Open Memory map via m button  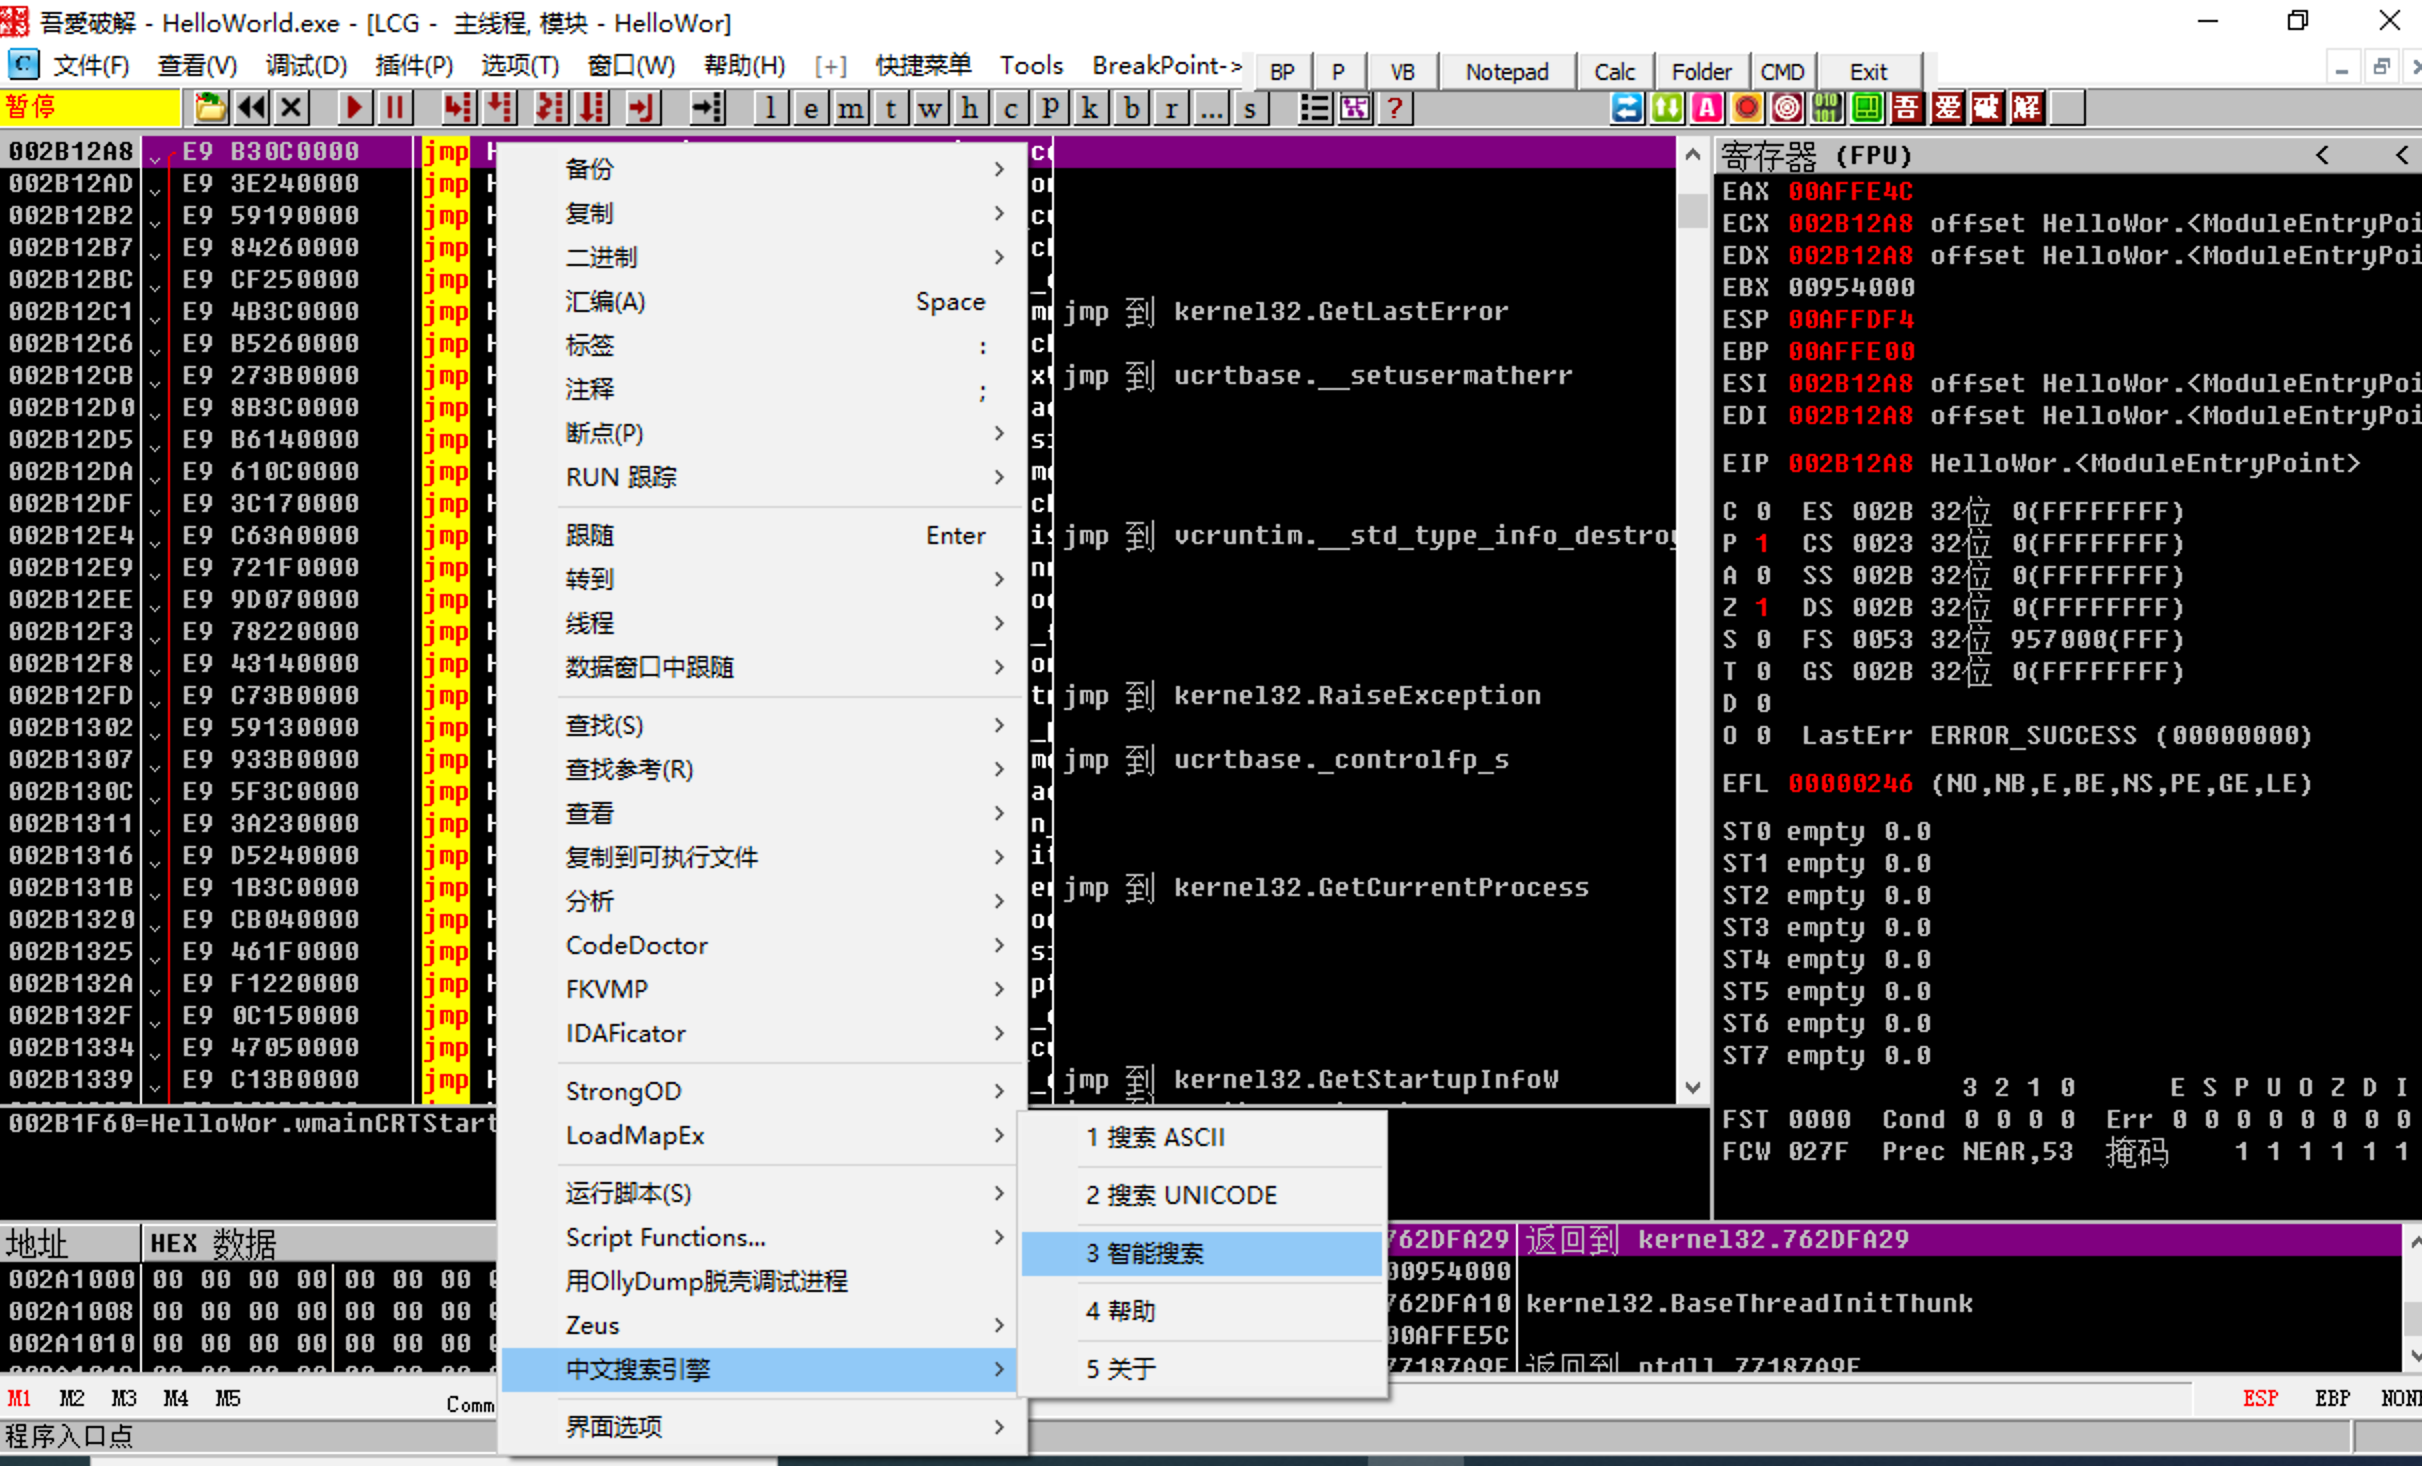click(850, 108)
